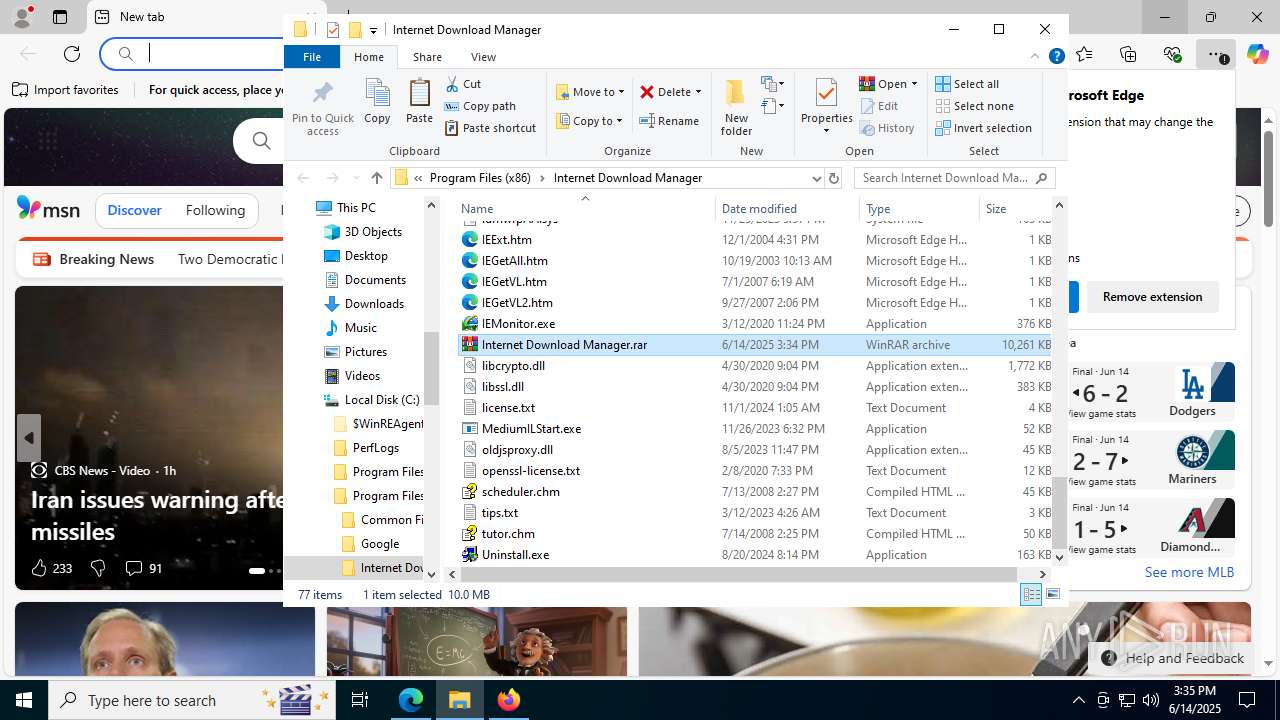Switch to the Share ribbon tab
Image resolution: width=1280 pixels, height=720 pixels.
point(427,57)
